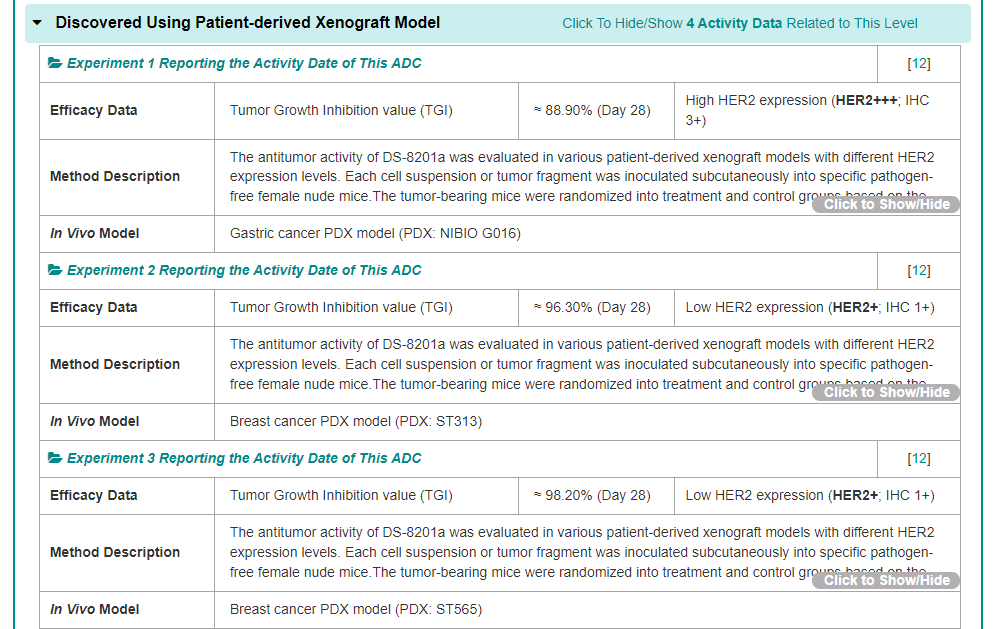Screen dimensions: 1000x629
Task: Click the Gastric cancer PDX model NIBIO G016 cell
Action: pyautogui.click(x=375, y=233)
